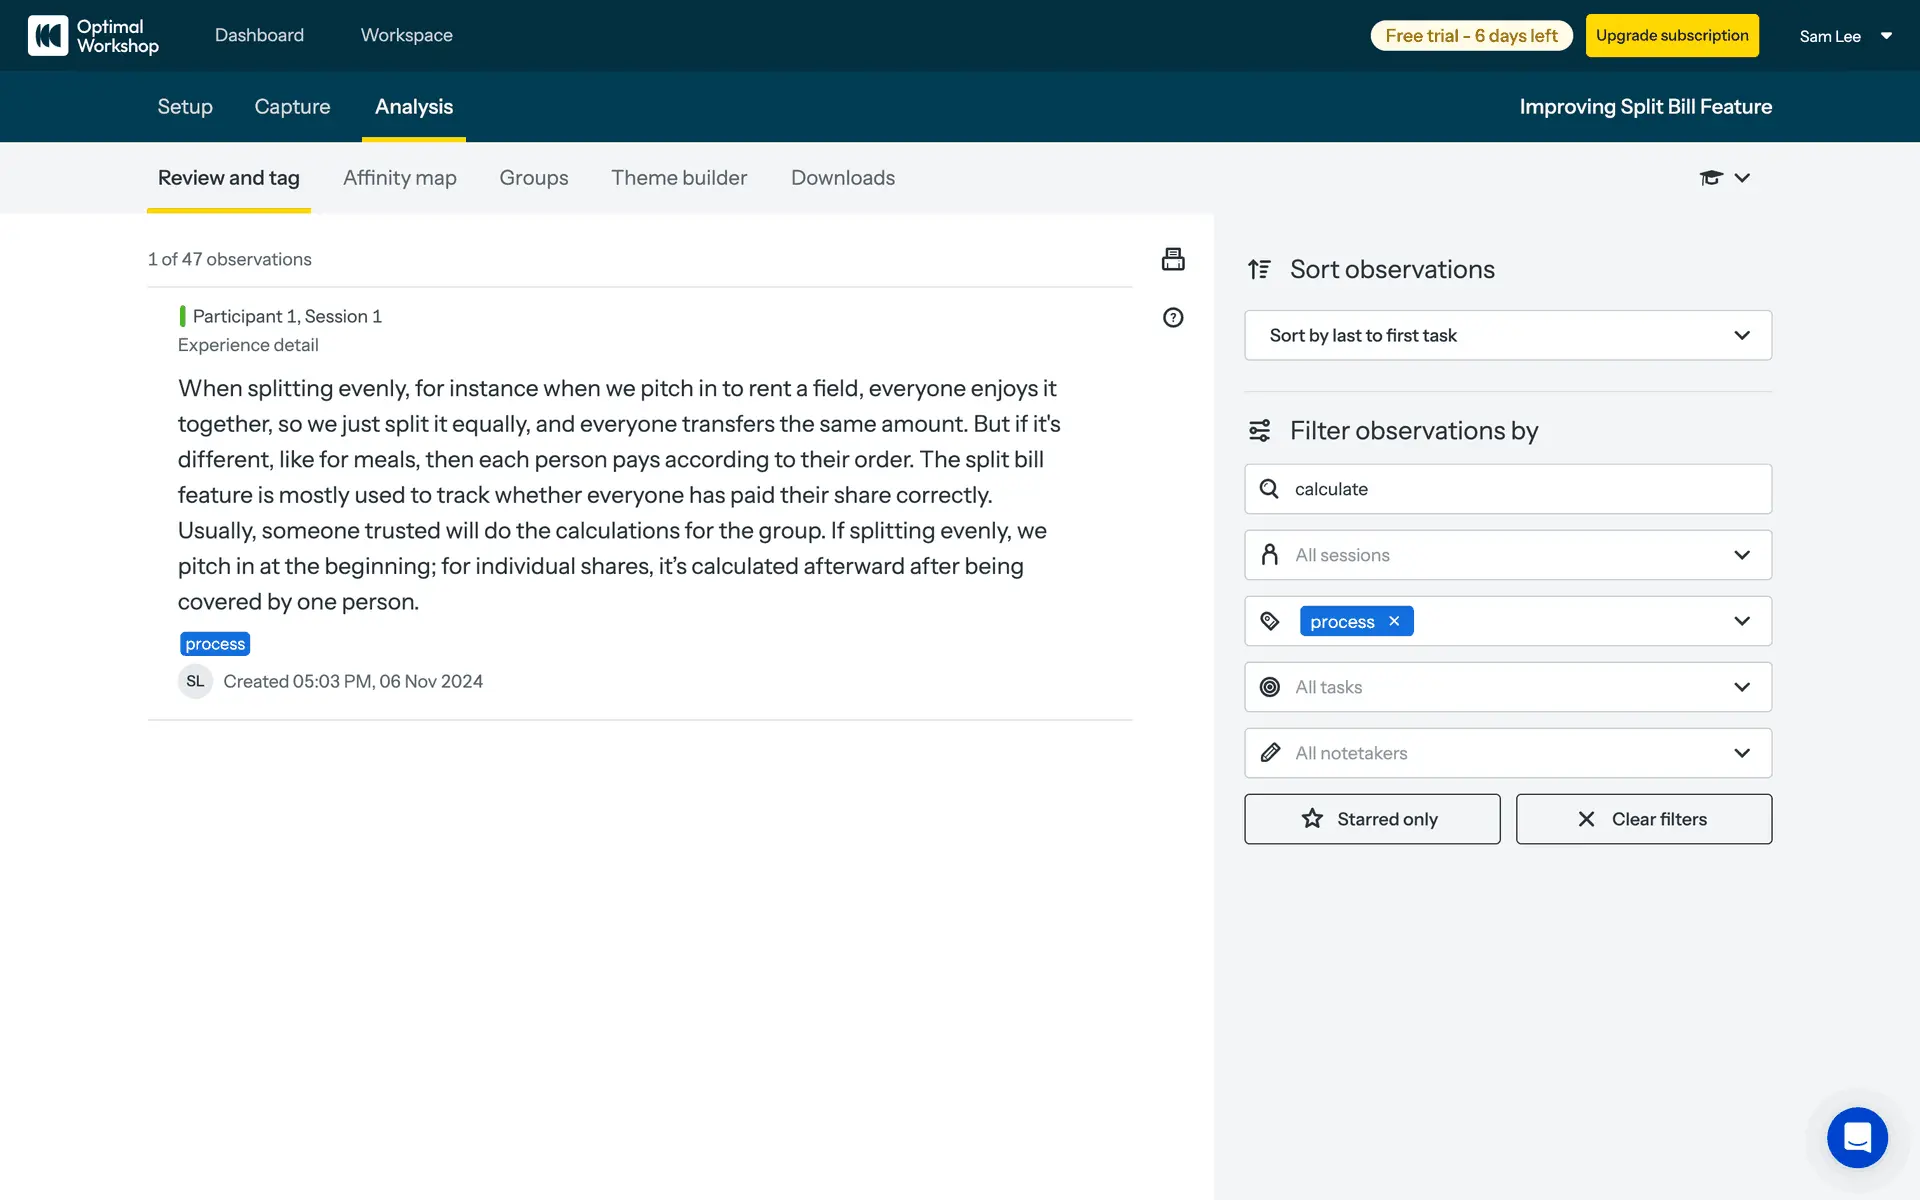The width and height of the screenshot is (1920, 1200).
Task: Open the chat support bubble
Action: click(x=1857, y=1137)
